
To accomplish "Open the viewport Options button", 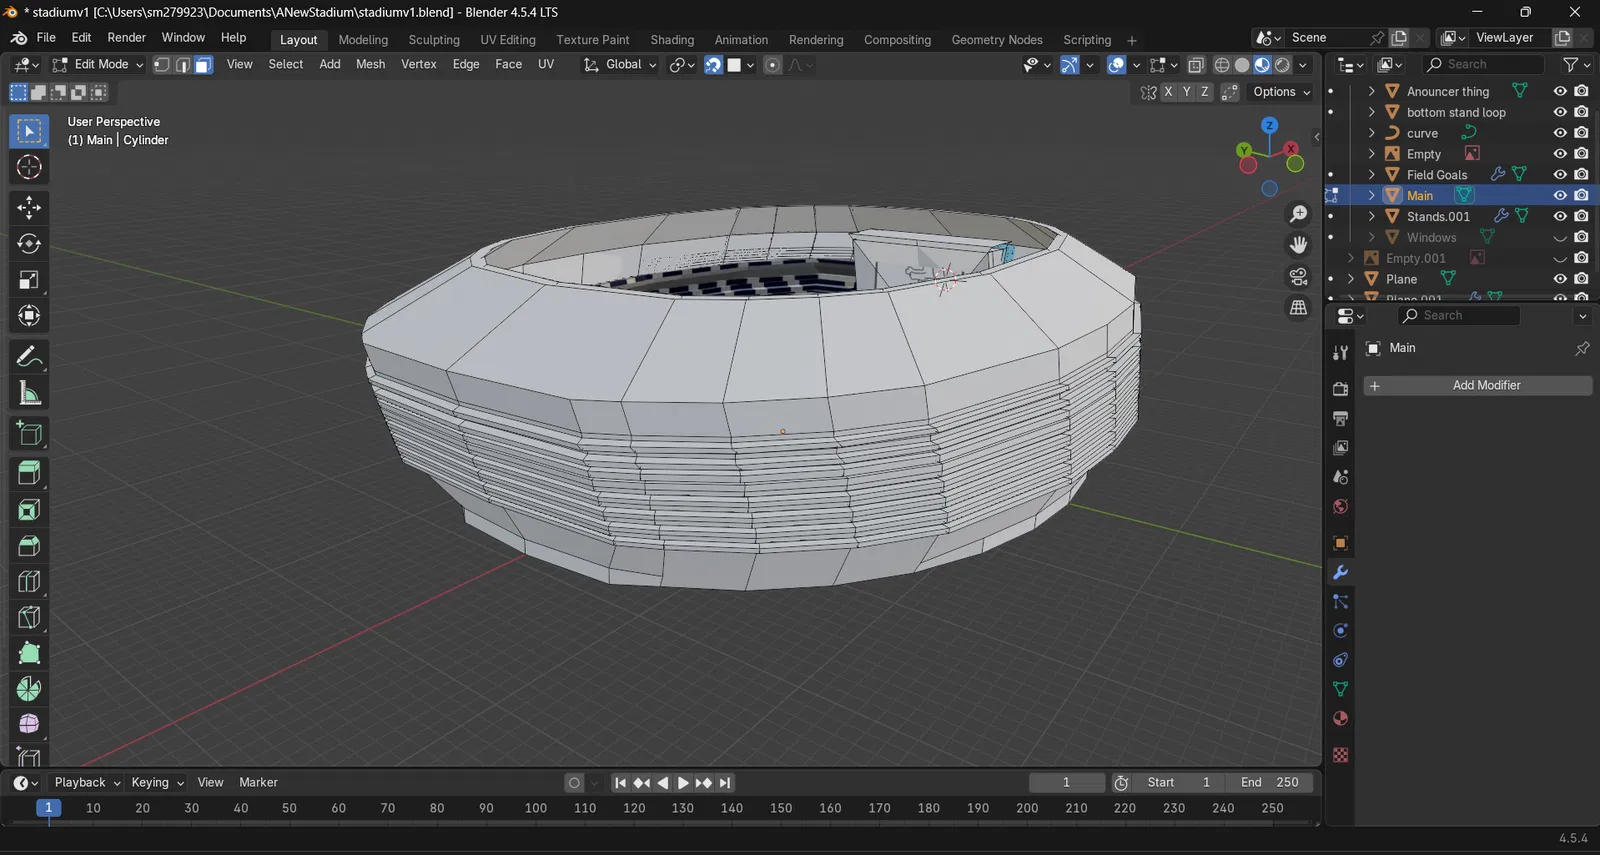I will [1281, 92].
